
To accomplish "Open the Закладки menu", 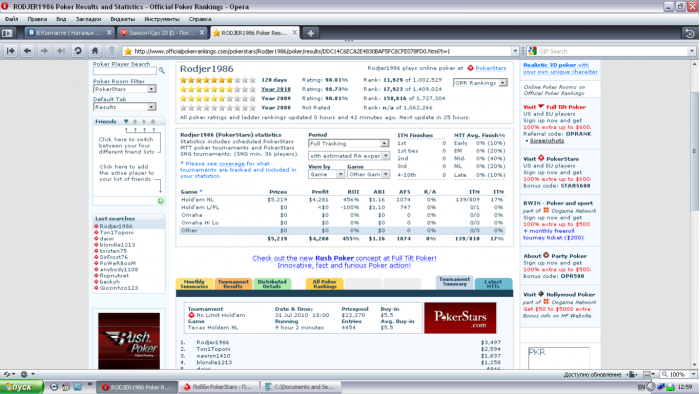I will coord(88,19).
